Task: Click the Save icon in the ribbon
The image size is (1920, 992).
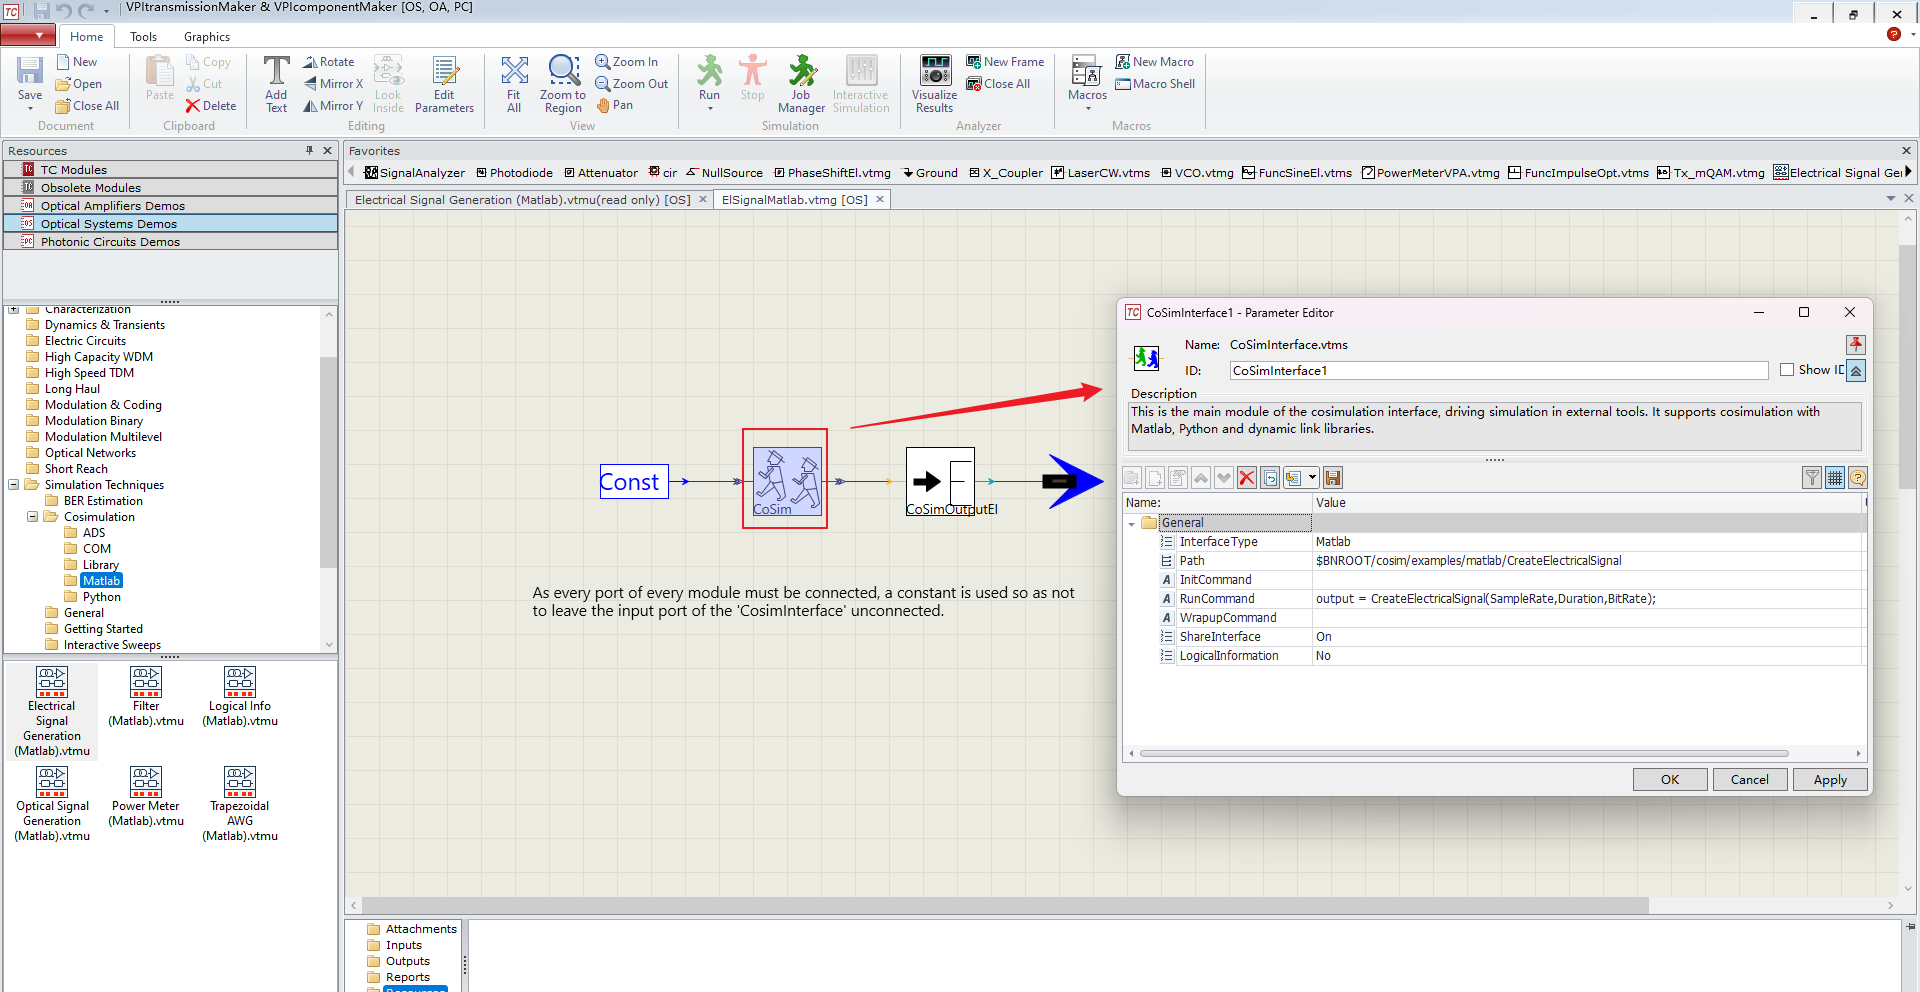Action: [x=30, y=77]
